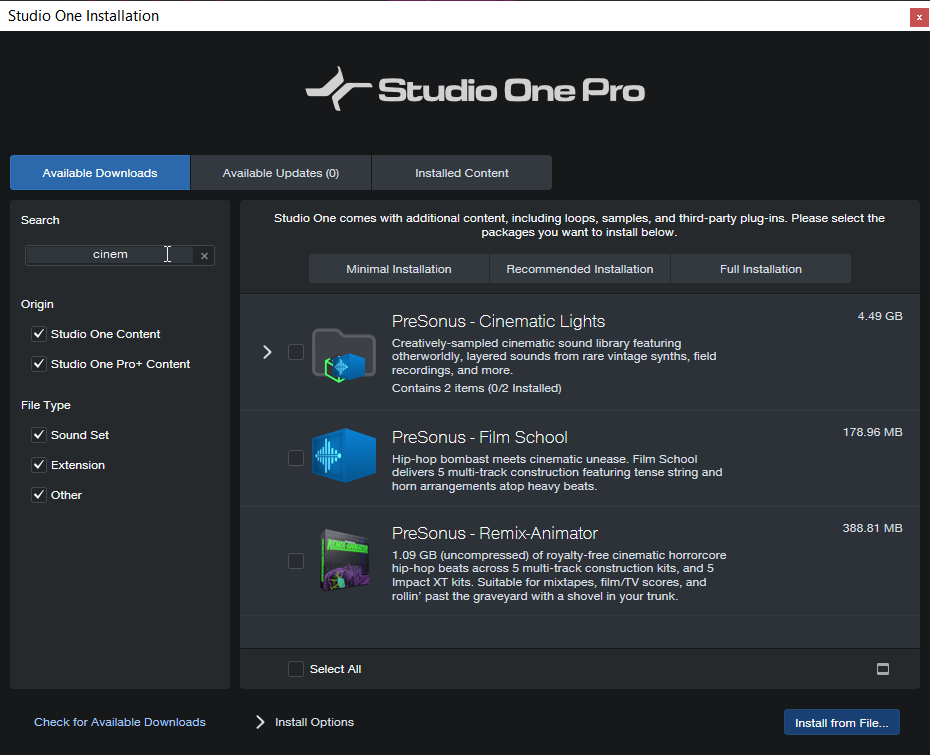Screen dimensions: 930x755
Task: Check the PreSonus - Film School package
Action: click(x=295, y=458)
